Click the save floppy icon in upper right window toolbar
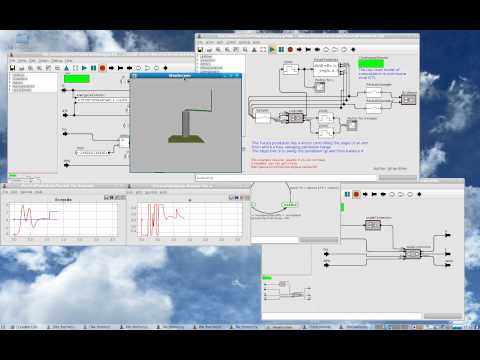The width and height of the screenshot is (480, 360). coord(200,50)
